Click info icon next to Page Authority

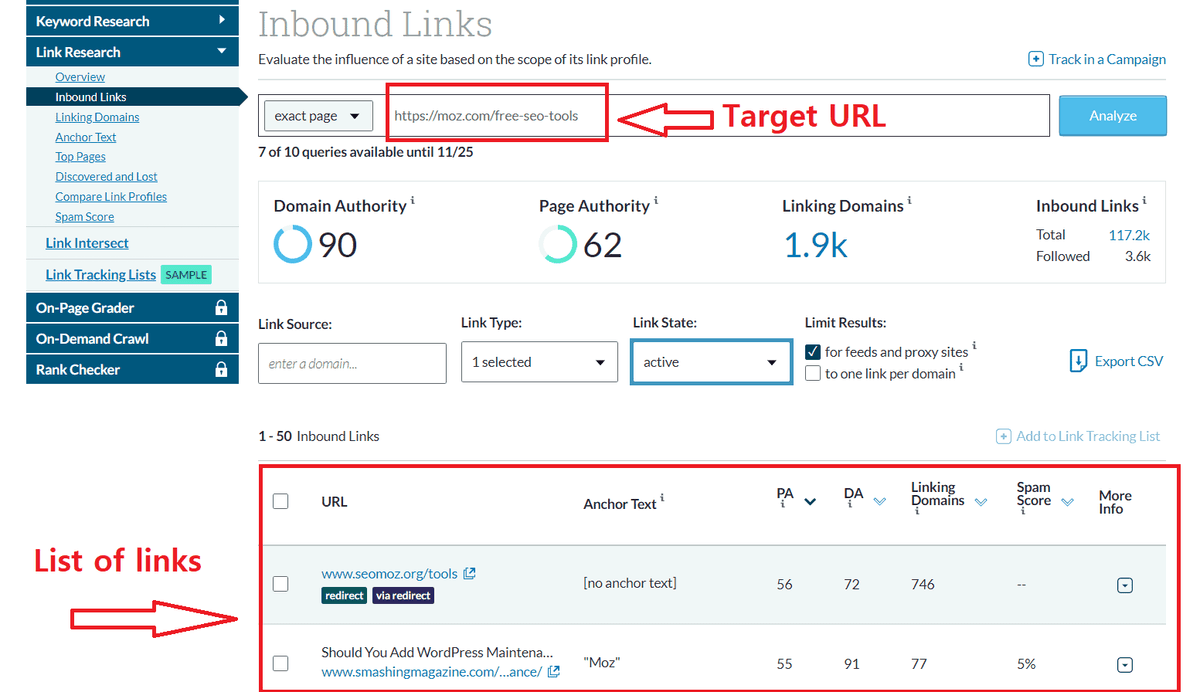tap(656, 201)
